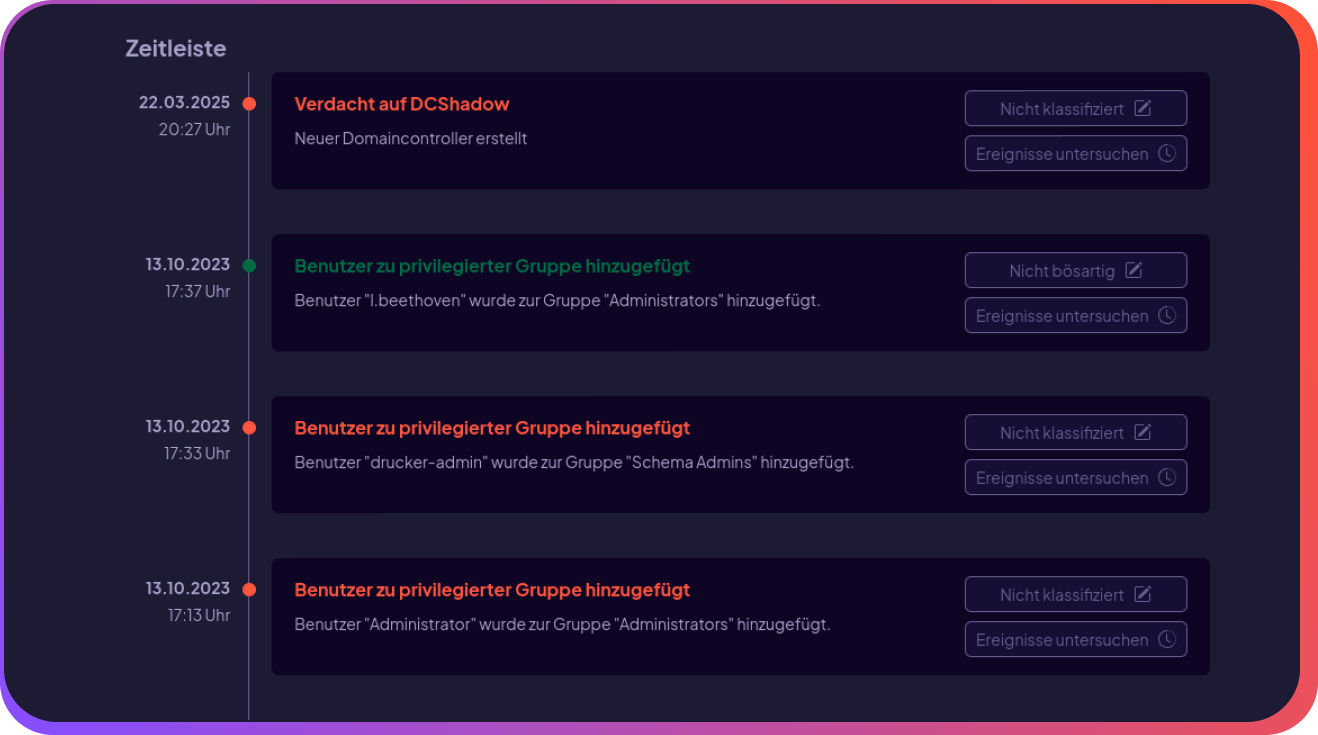1318x735 pixels.
Task: Click clock icon in l.beethoven event row
Action: coord(1166,315)
